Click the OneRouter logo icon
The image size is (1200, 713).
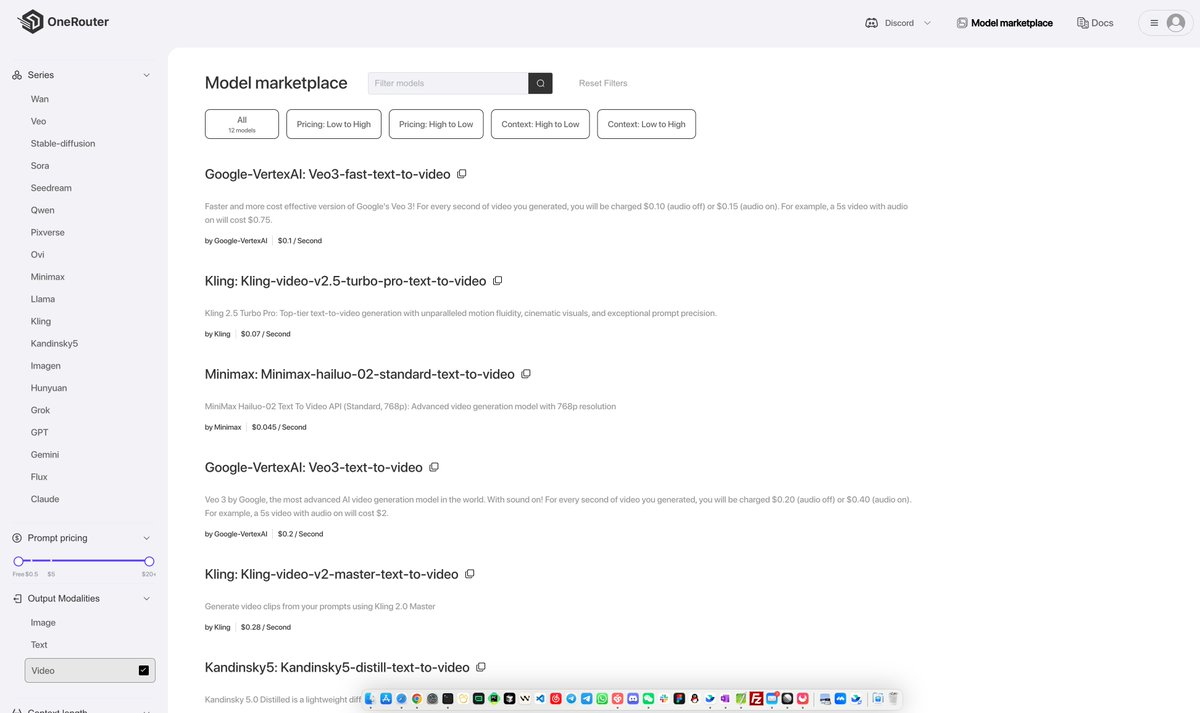32,22
